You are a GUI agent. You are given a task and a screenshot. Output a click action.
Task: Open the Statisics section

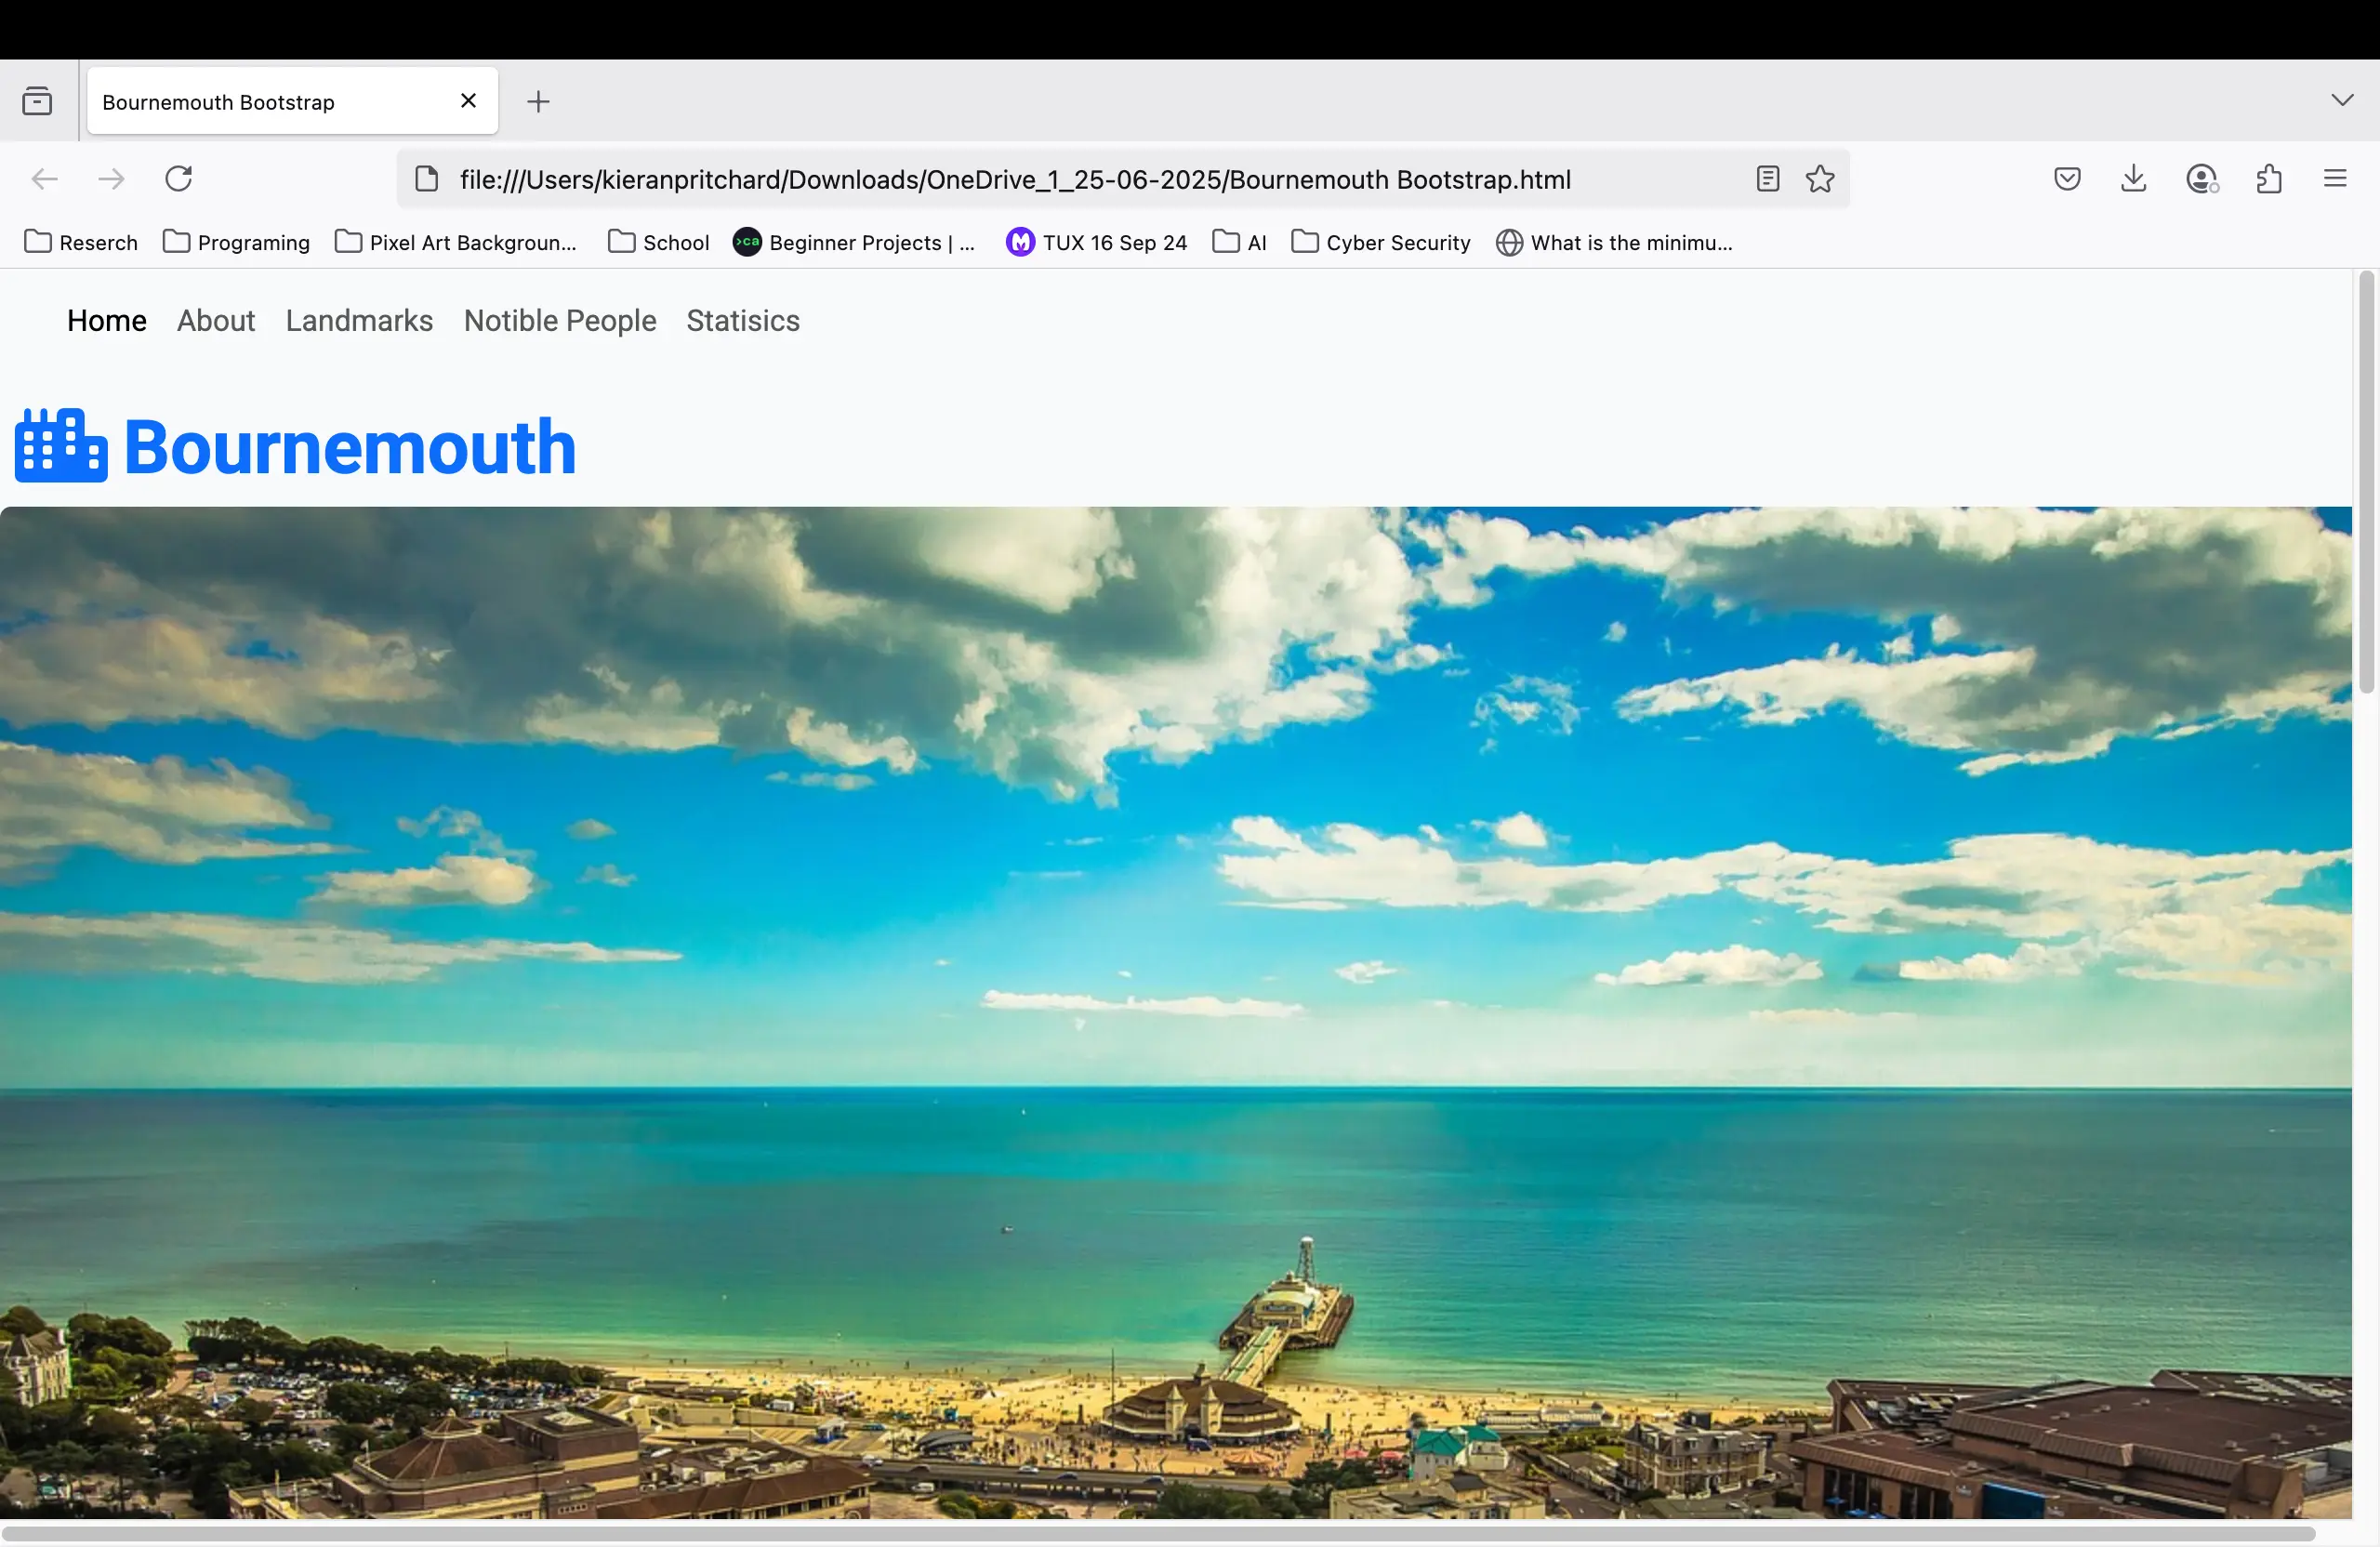742,321
